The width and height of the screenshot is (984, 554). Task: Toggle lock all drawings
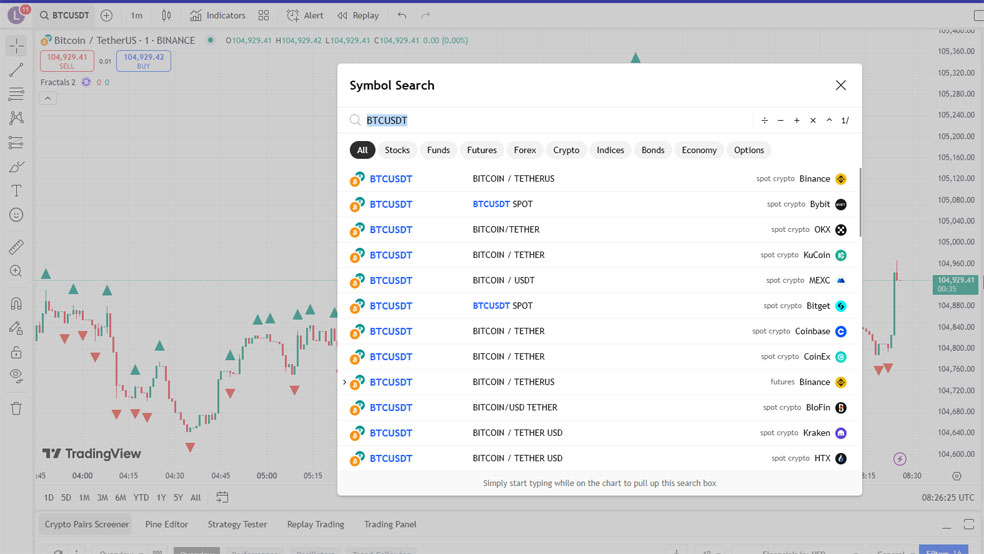pos(16,352)
